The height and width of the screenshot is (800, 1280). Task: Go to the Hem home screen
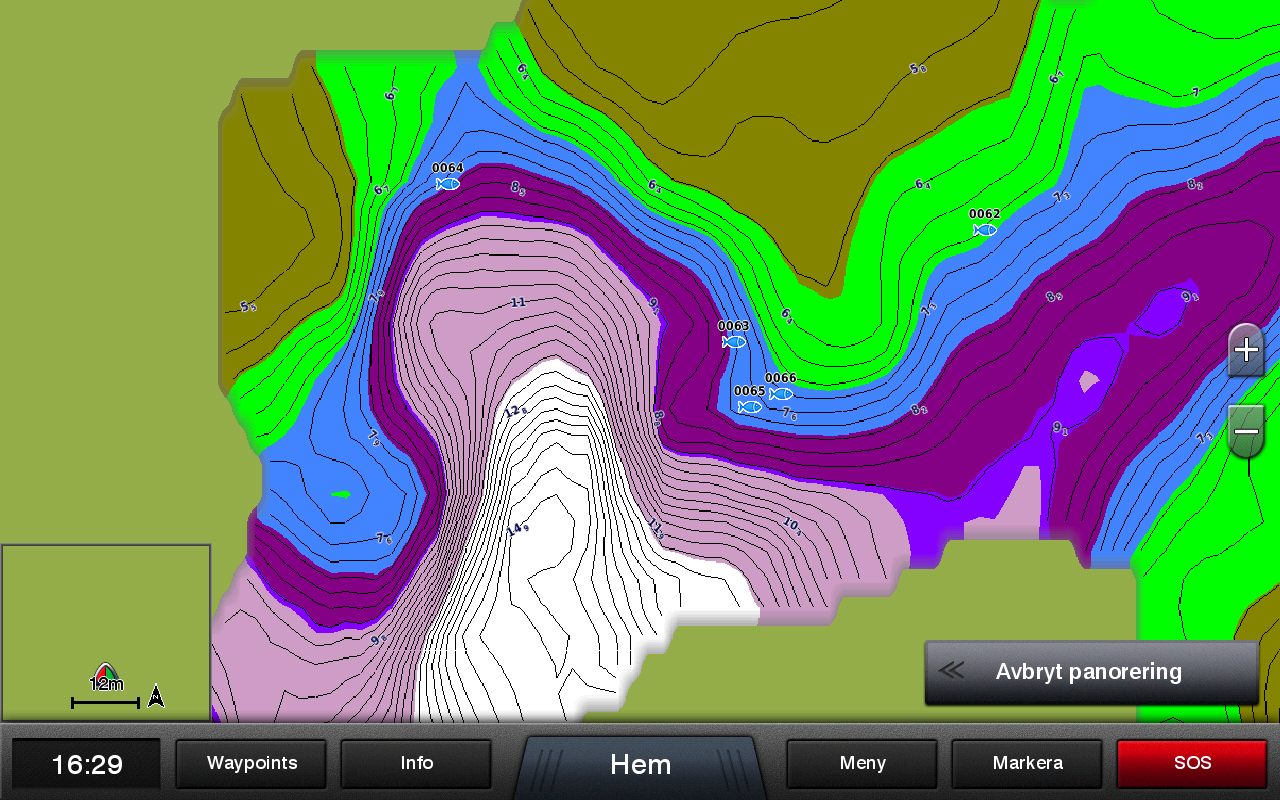pyautogui.click(x=640, y=765)
